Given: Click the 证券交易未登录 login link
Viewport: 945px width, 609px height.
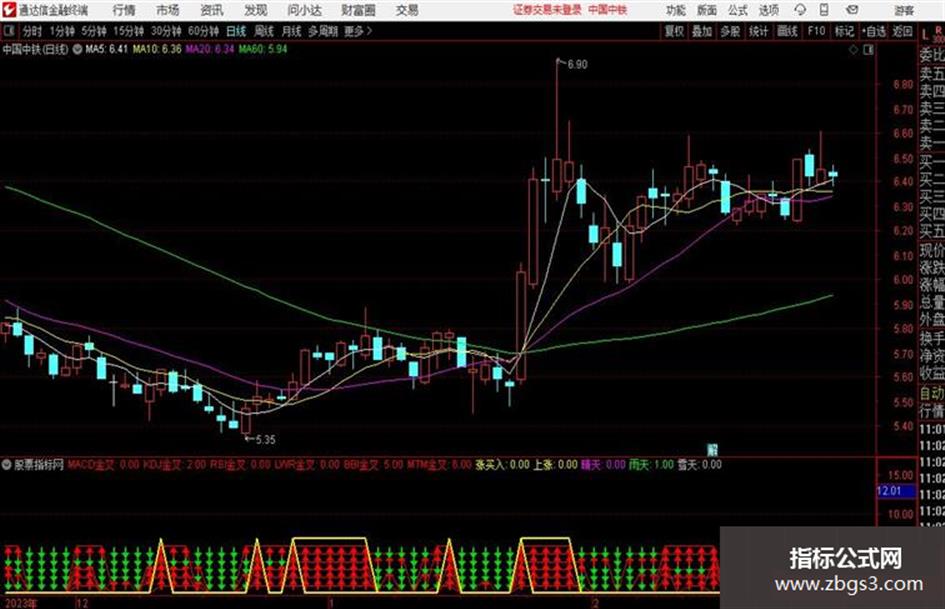Looking at the screenshot, I should 547,10.
